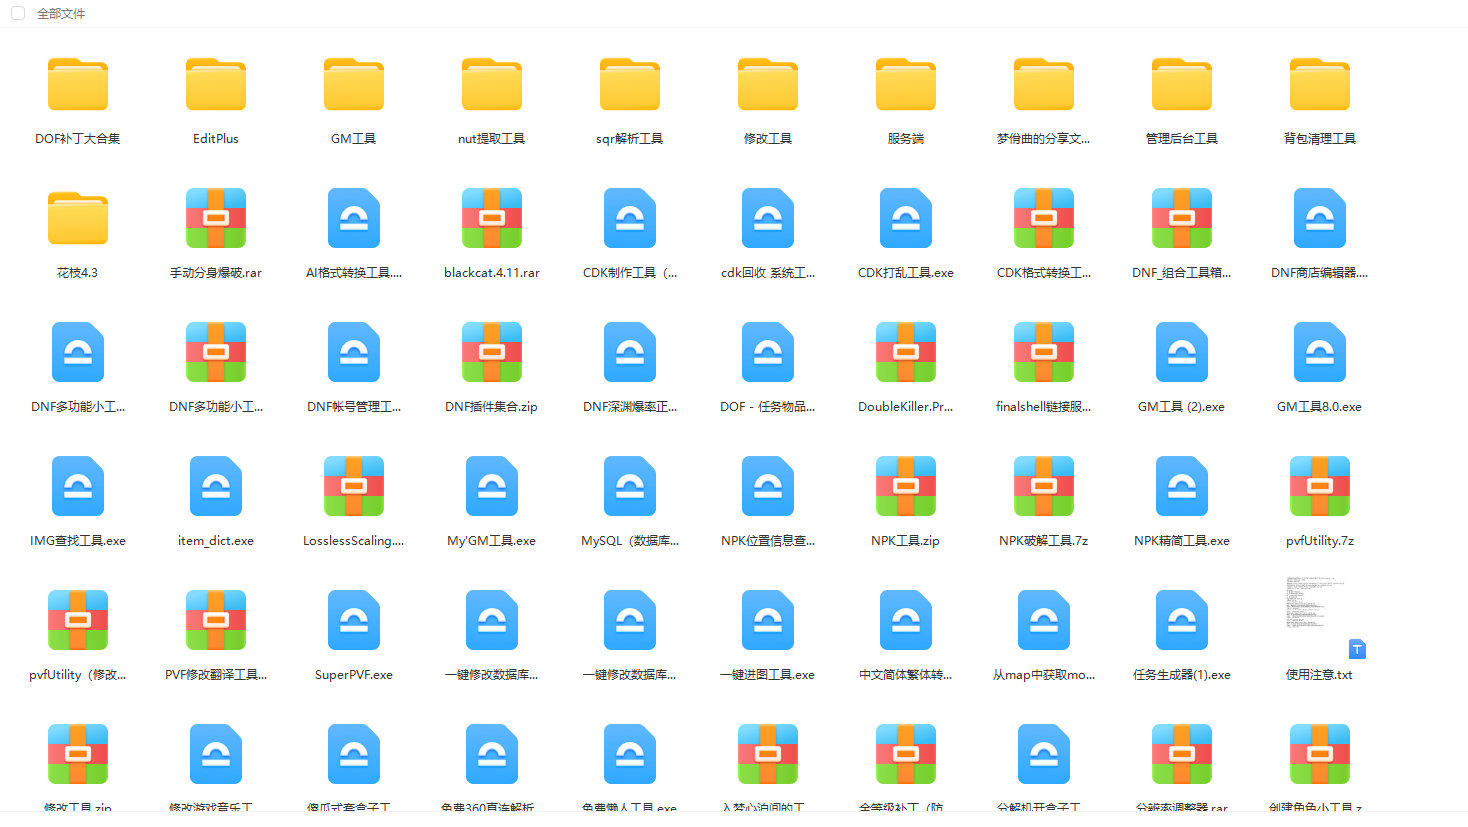Open the DOF补丁大合集 folder
This screenshot has height=827, width=1468.
[78, 85]
